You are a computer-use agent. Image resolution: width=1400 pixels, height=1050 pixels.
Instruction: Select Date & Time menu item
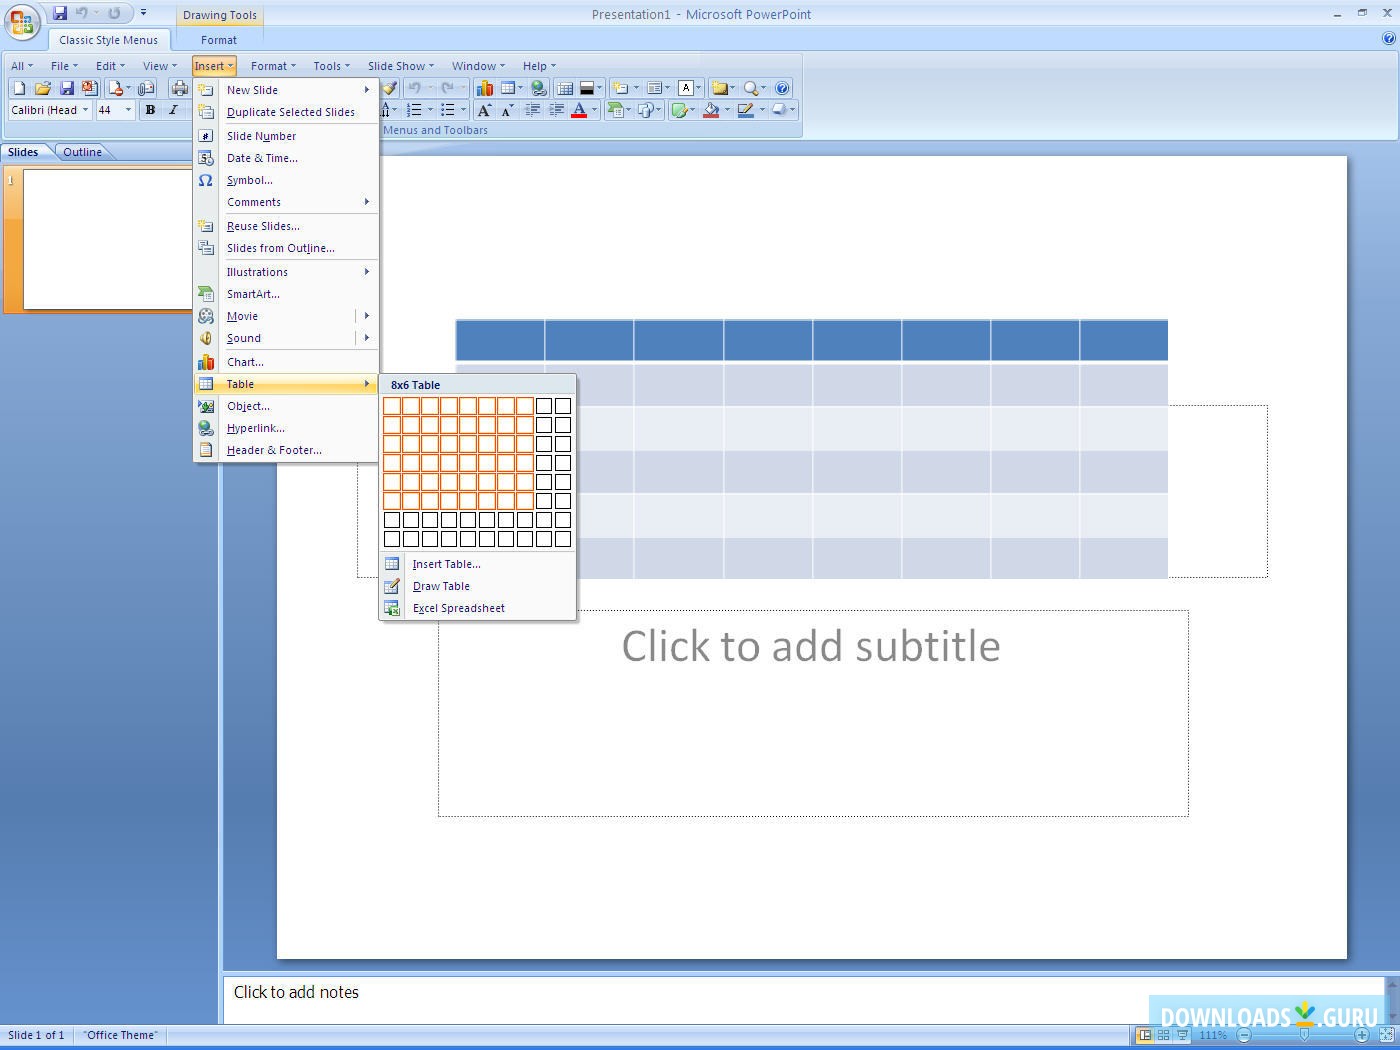286,158
